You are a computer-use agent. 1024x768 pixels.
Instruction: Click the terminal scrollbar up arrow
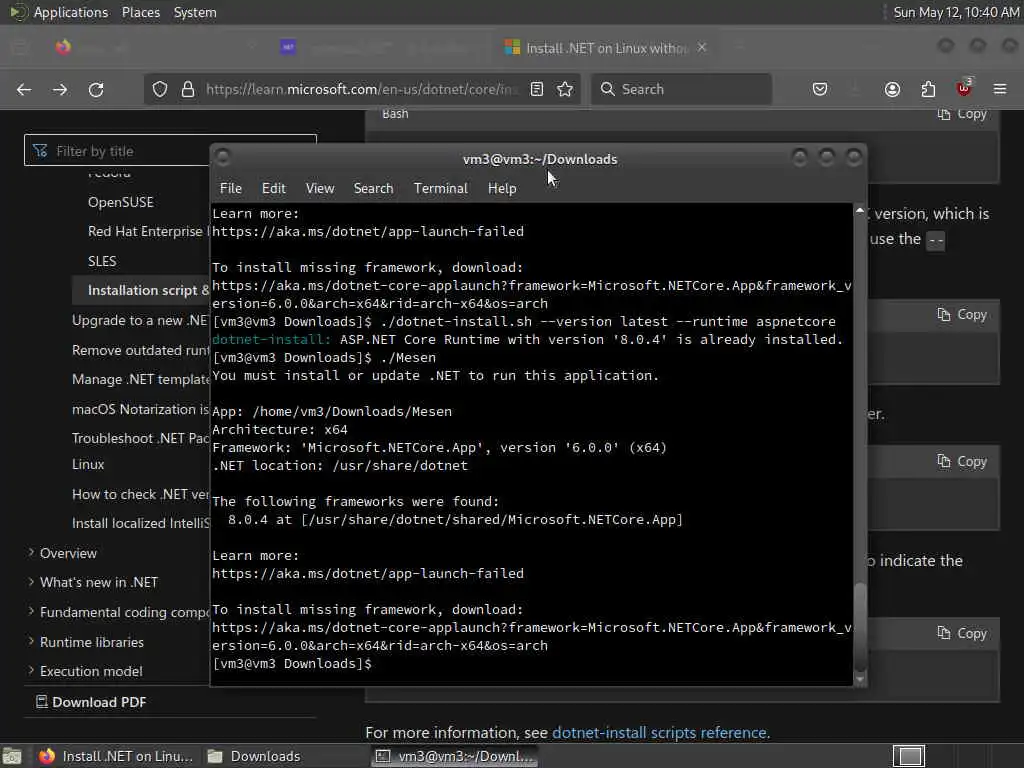[x=860, y=210]
